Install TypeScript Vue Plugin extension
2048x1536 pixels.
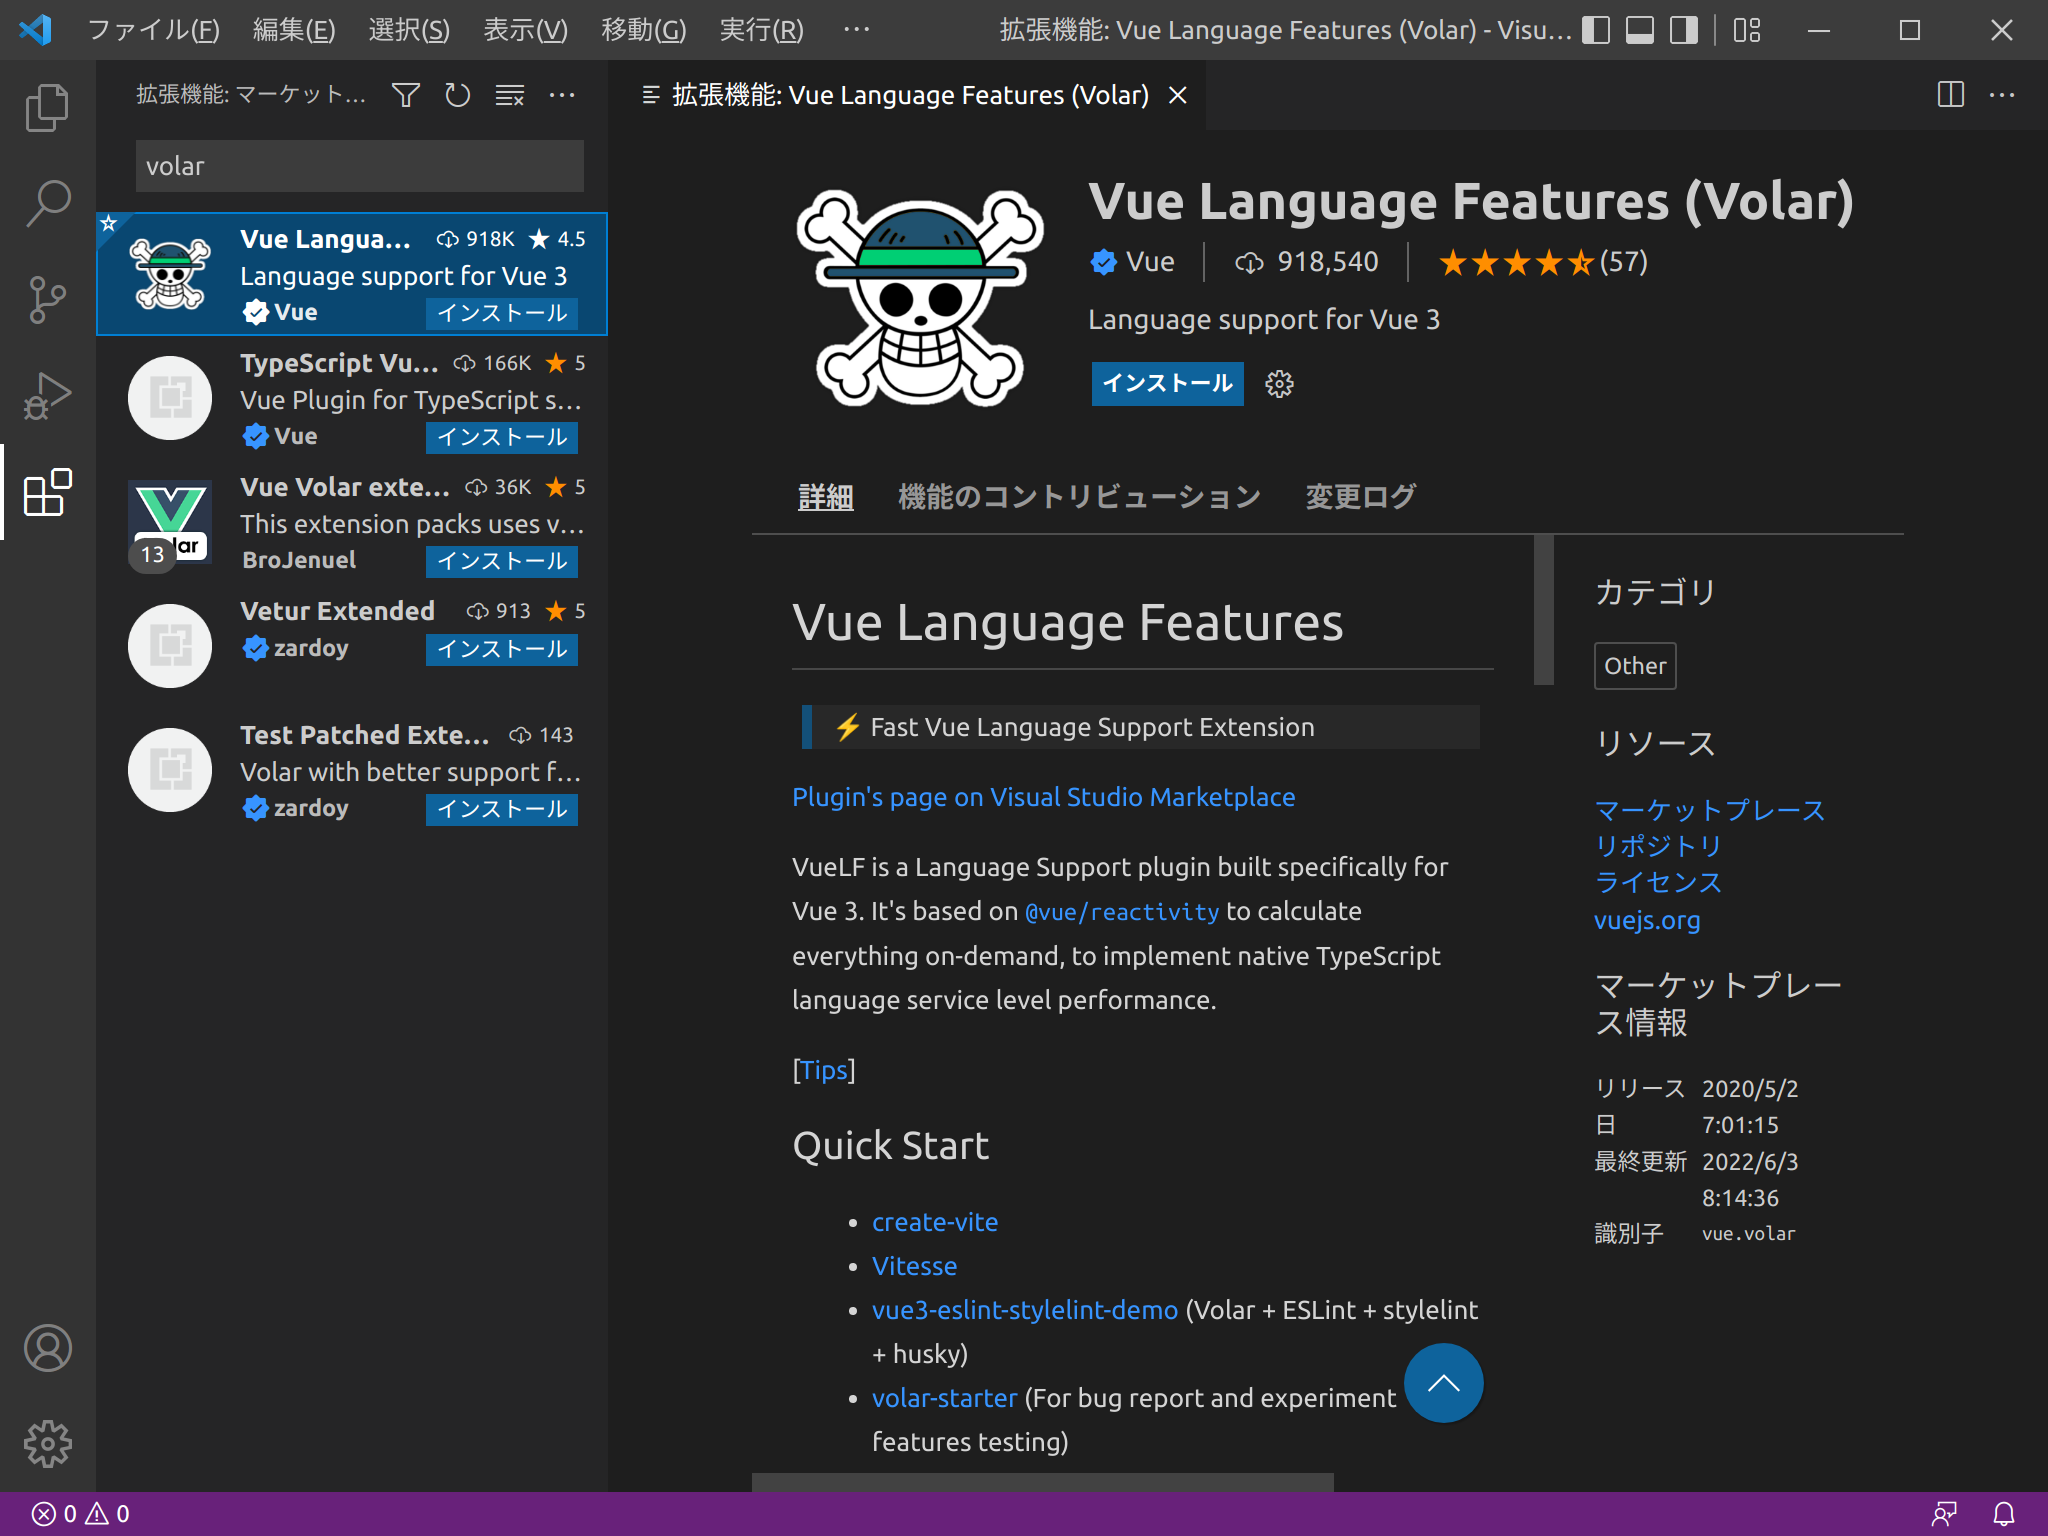[x=501, y=437]
